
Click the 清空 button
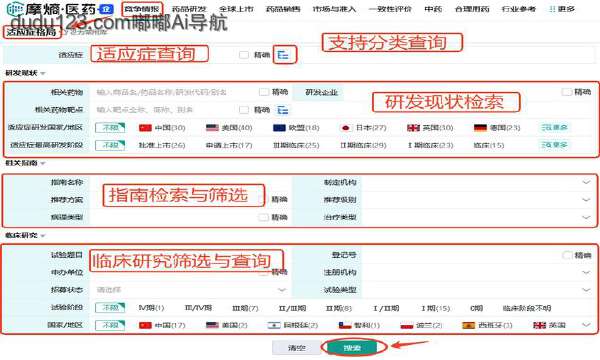pyautogui.click(x=297, y=348)
